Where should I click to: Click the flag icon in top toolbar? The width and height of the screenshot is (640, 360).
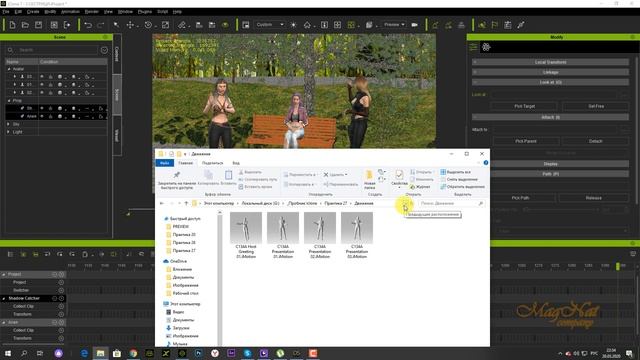(495, 25)
